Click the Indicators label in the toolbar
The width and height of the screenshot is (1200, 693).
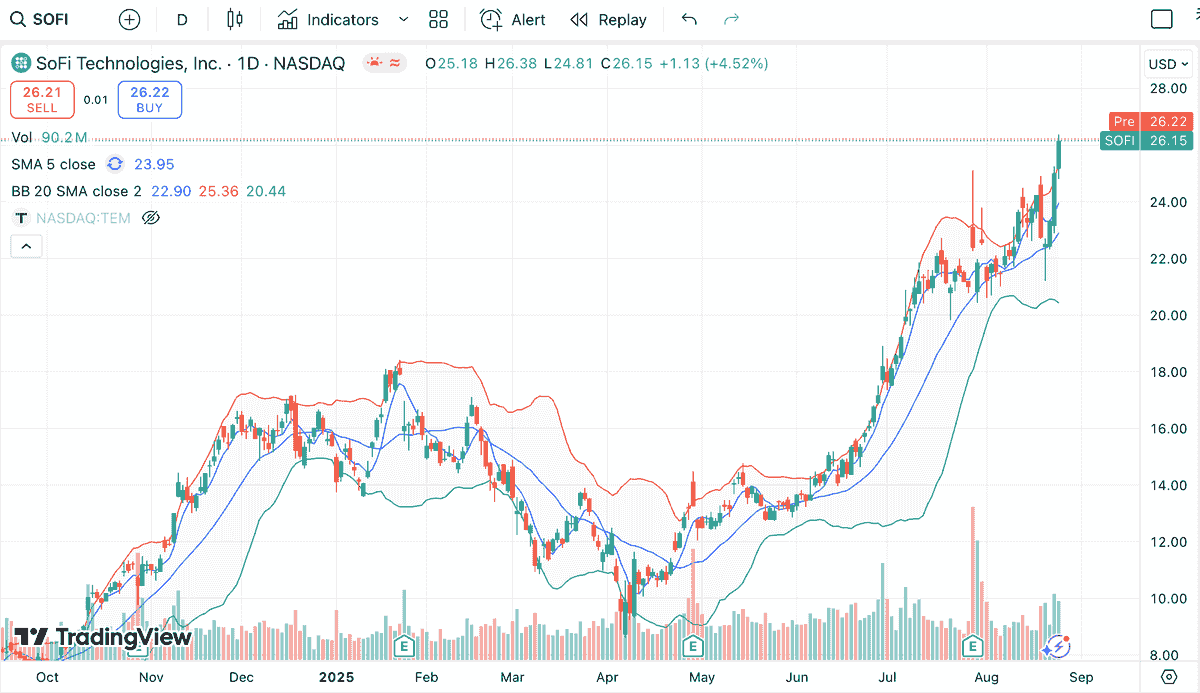343,20
